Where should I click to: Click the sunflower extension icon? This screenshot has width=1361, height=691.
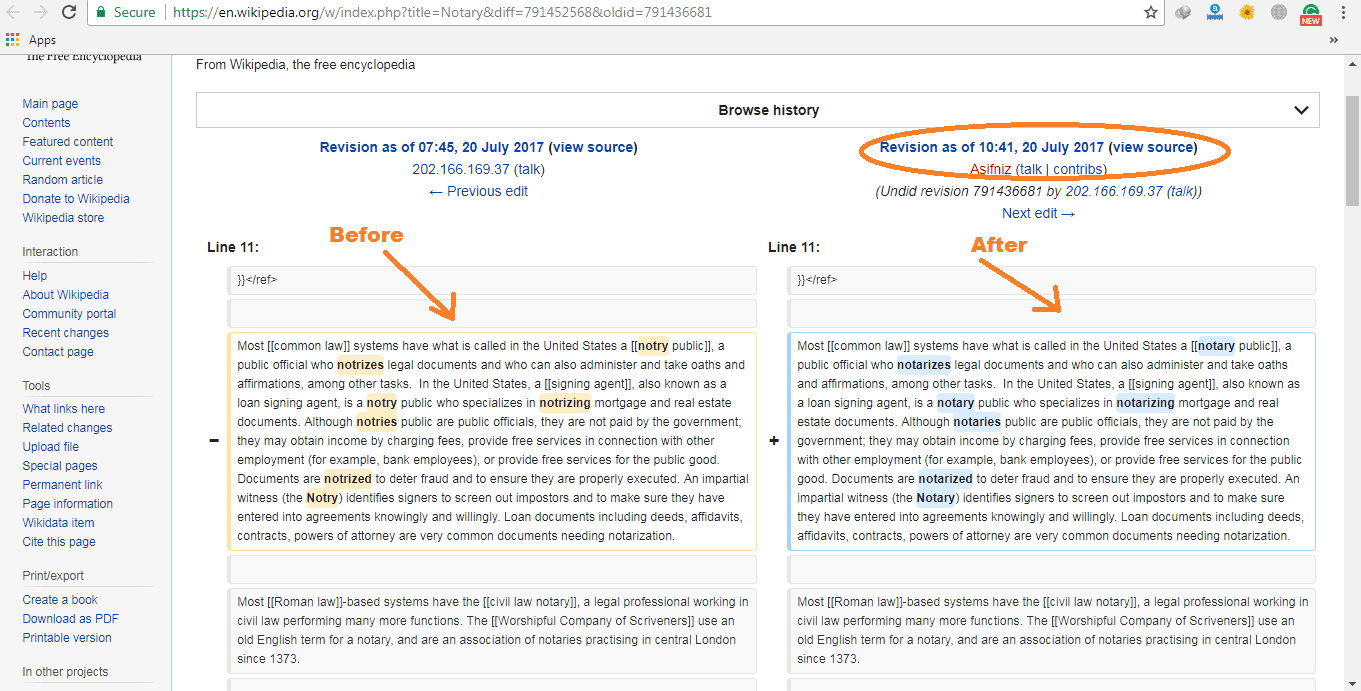pyautogui.click(x=1247, y=13)
